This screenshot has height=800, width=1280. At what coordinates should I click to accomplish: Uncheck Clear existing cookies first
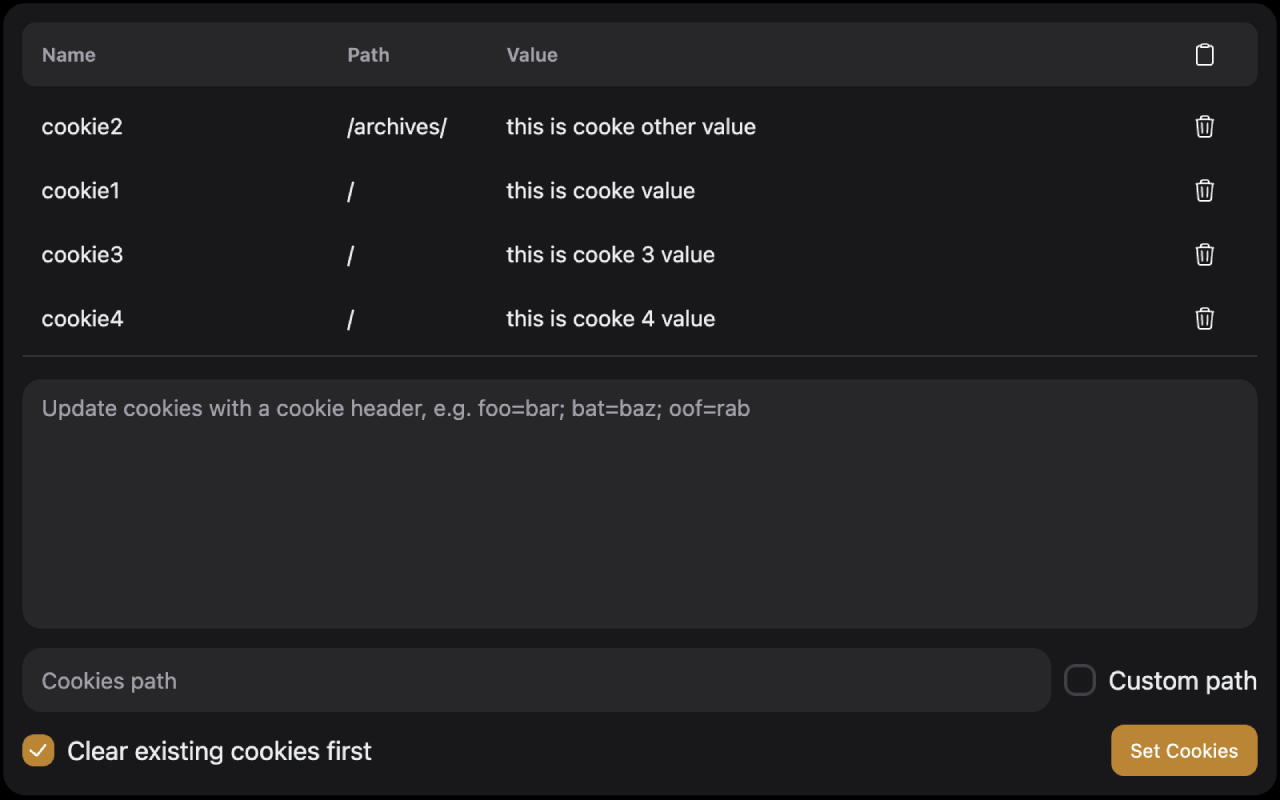[x=38, y=750]
